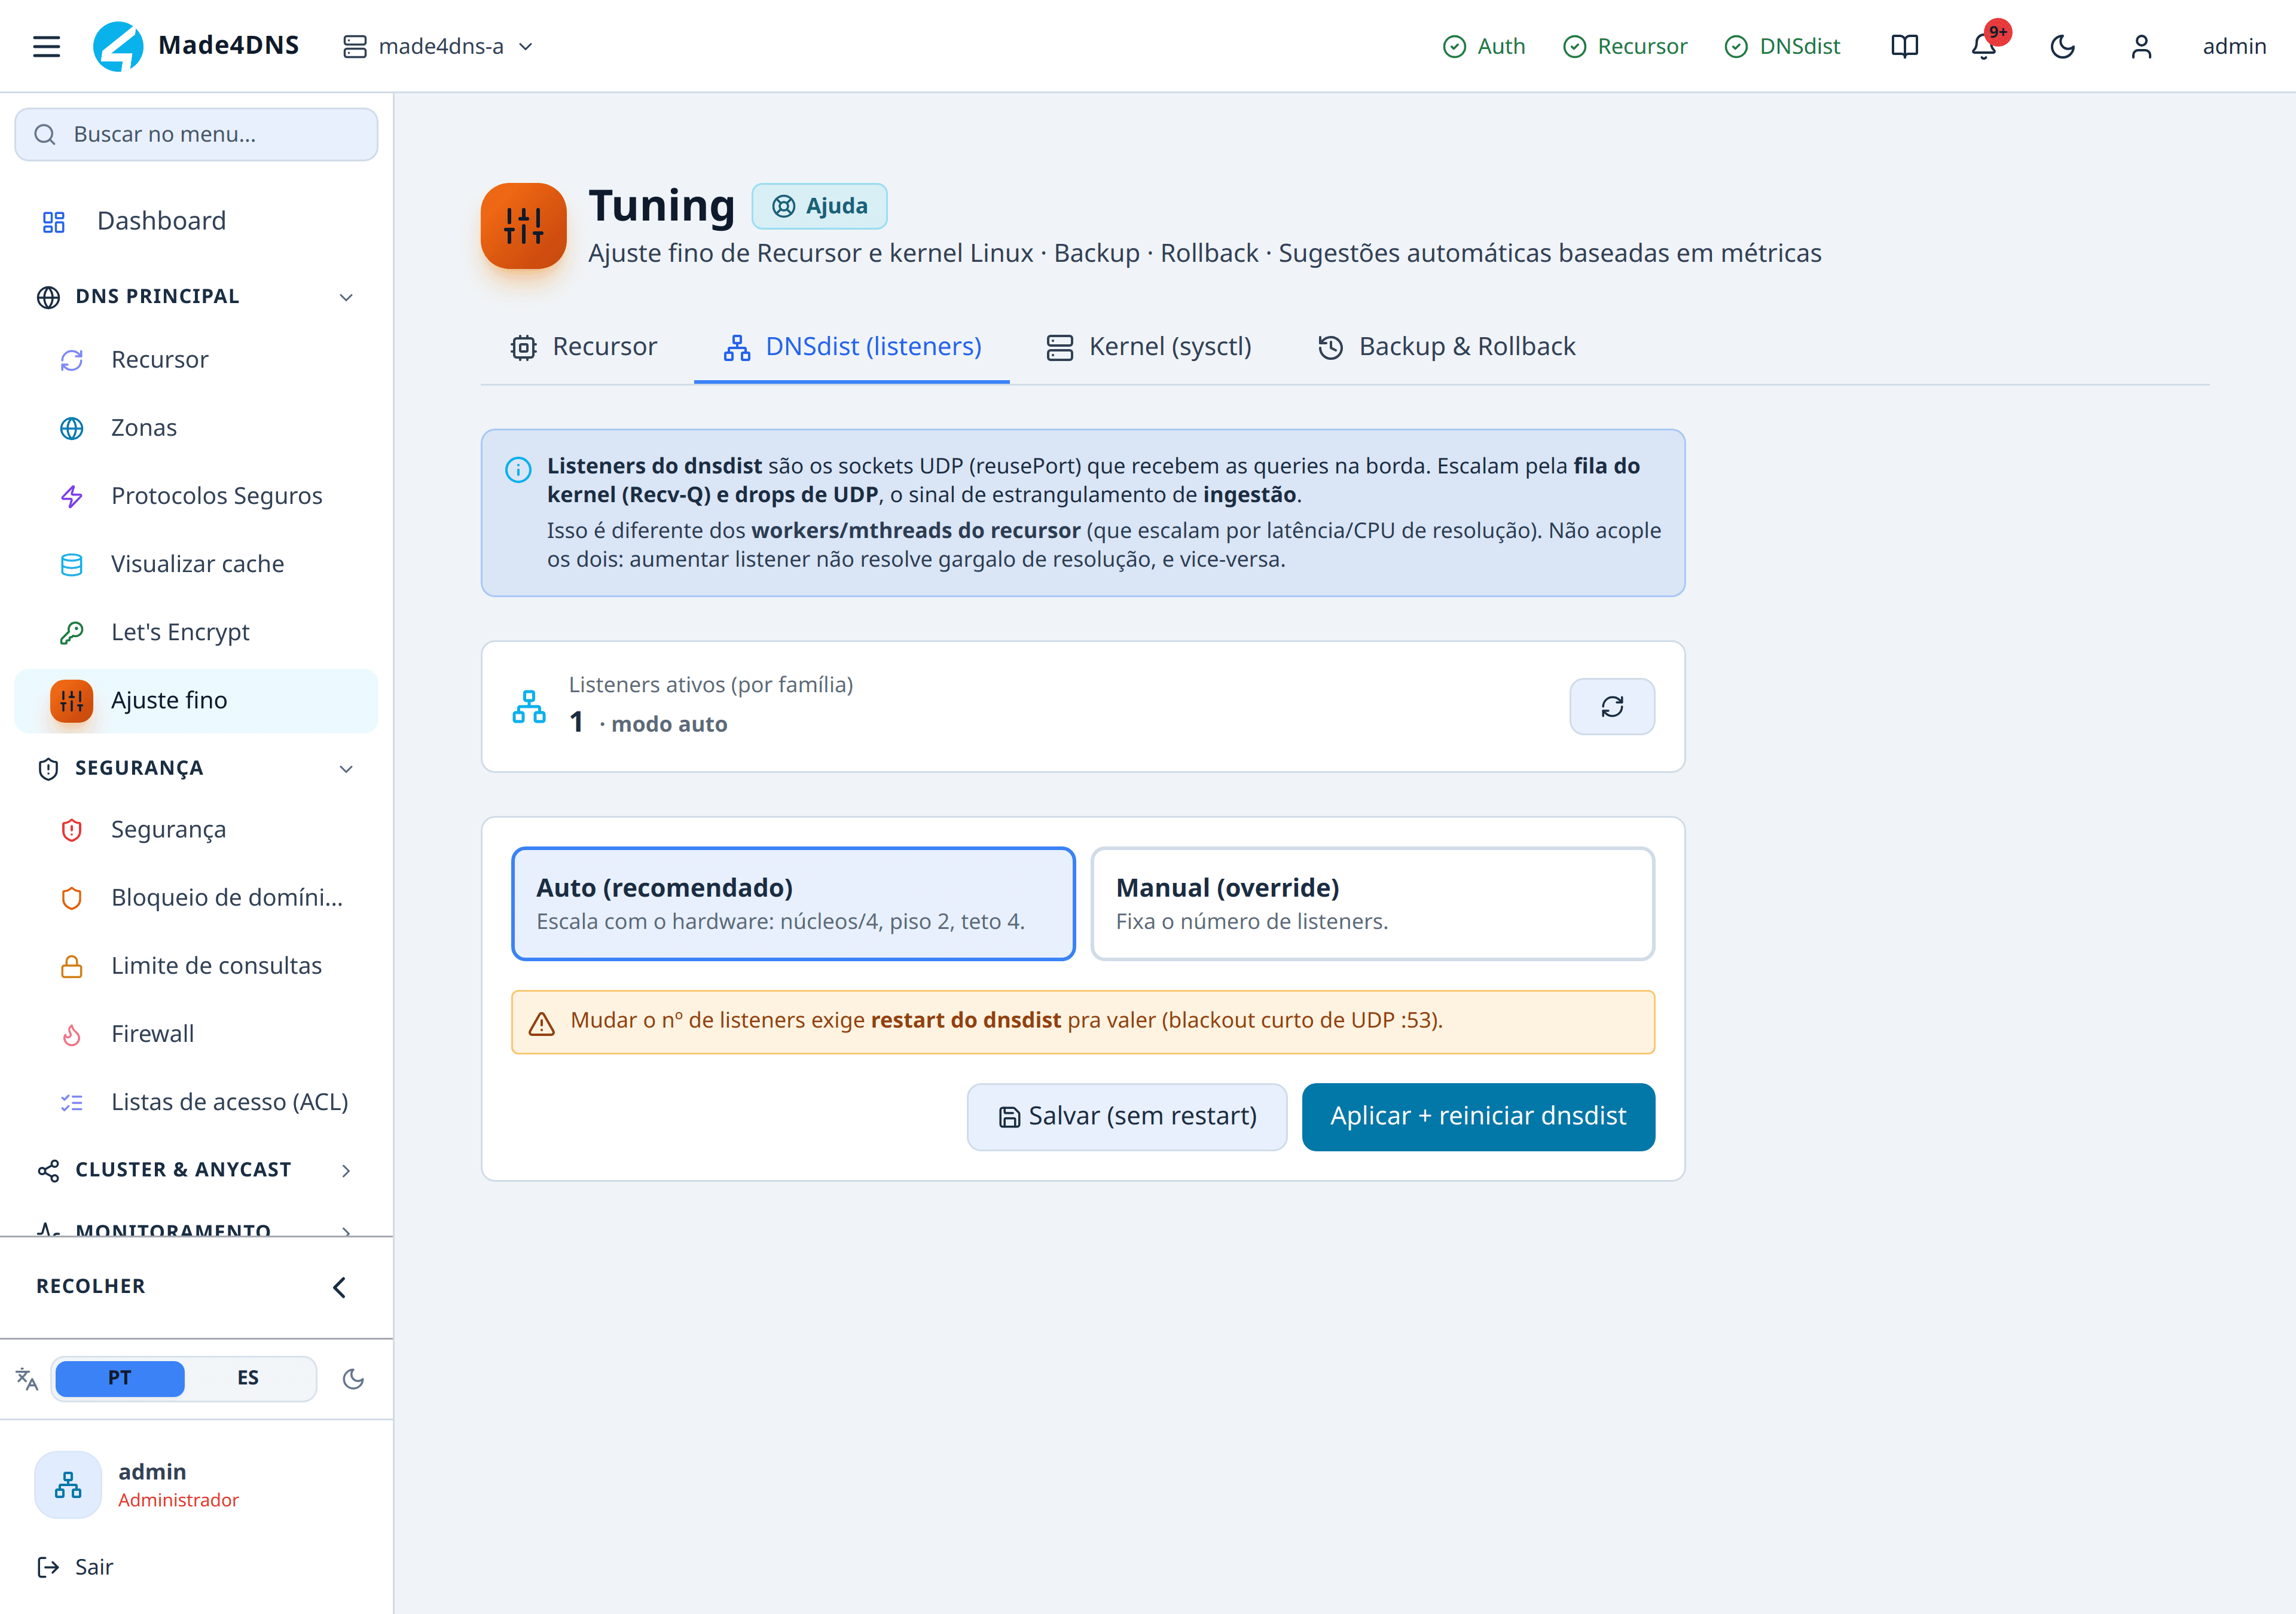Switch to the Recursor tab

584,346
